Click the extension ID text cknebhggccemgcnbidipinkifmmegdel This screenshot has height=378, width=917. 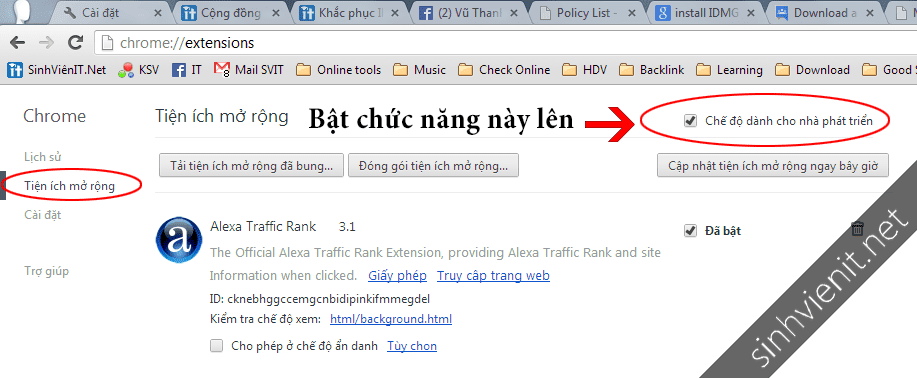(328, 299)
